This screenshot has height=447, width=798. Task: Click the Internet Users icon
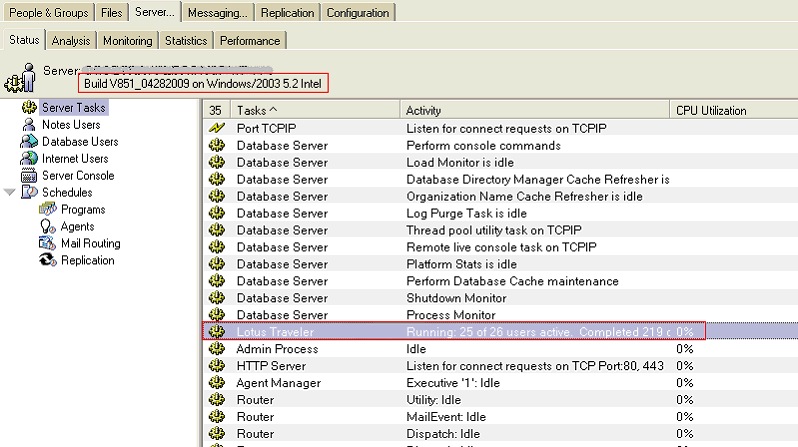coord(29,159)
